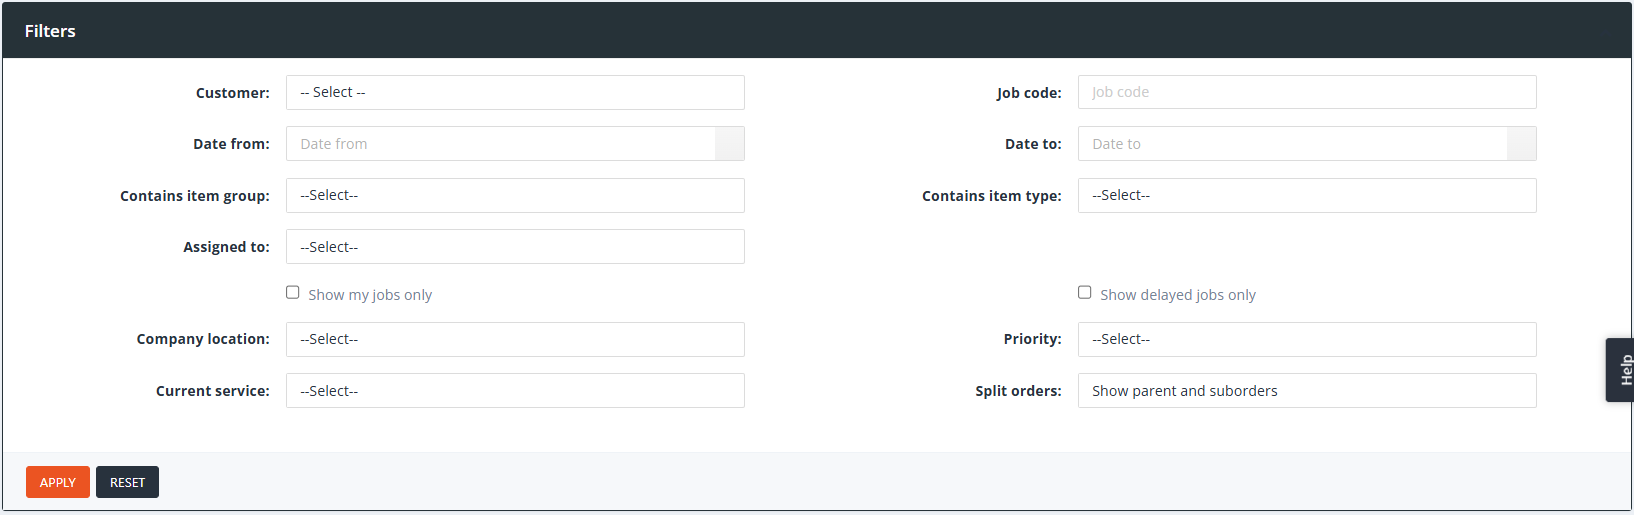Expand the Assigned to dropdown
The image size is (1634, 515).
coord(515,247)
